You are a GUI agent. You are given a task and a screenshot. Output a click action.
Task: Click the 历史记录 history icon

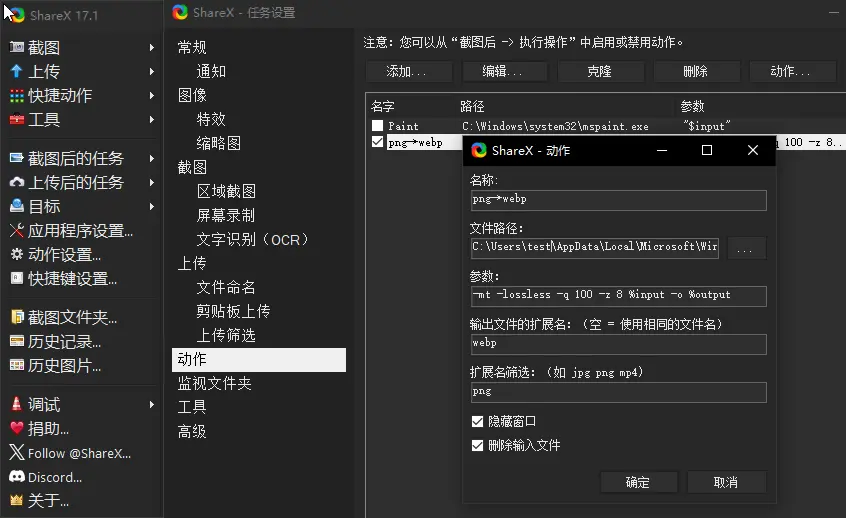17,342
